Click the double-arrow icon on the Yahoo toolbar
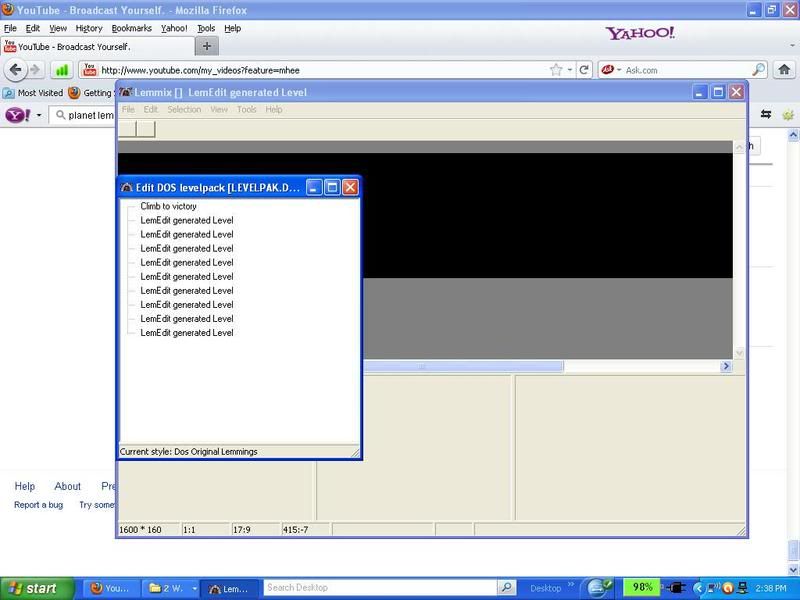Screen dimensions: 800x600 [x=766, y=114]
